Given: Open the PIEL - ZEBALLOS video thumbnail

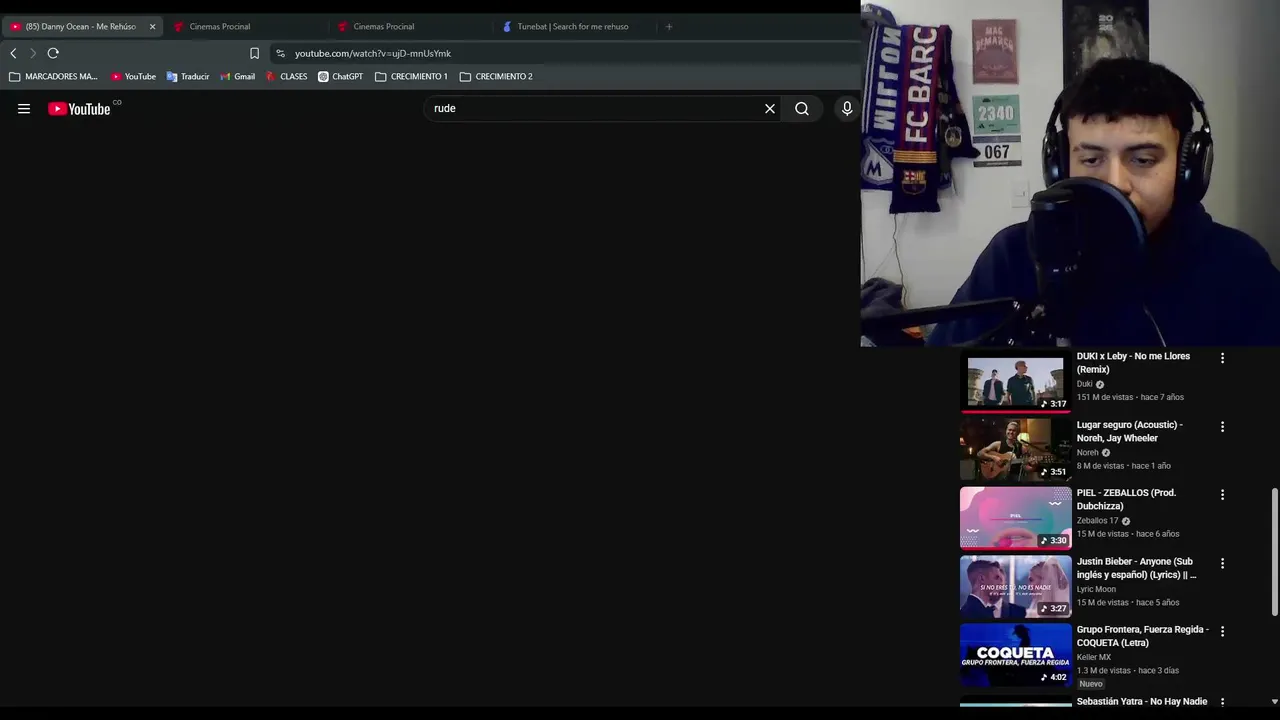Looking at the screenshot, I should pos(1015,518).
